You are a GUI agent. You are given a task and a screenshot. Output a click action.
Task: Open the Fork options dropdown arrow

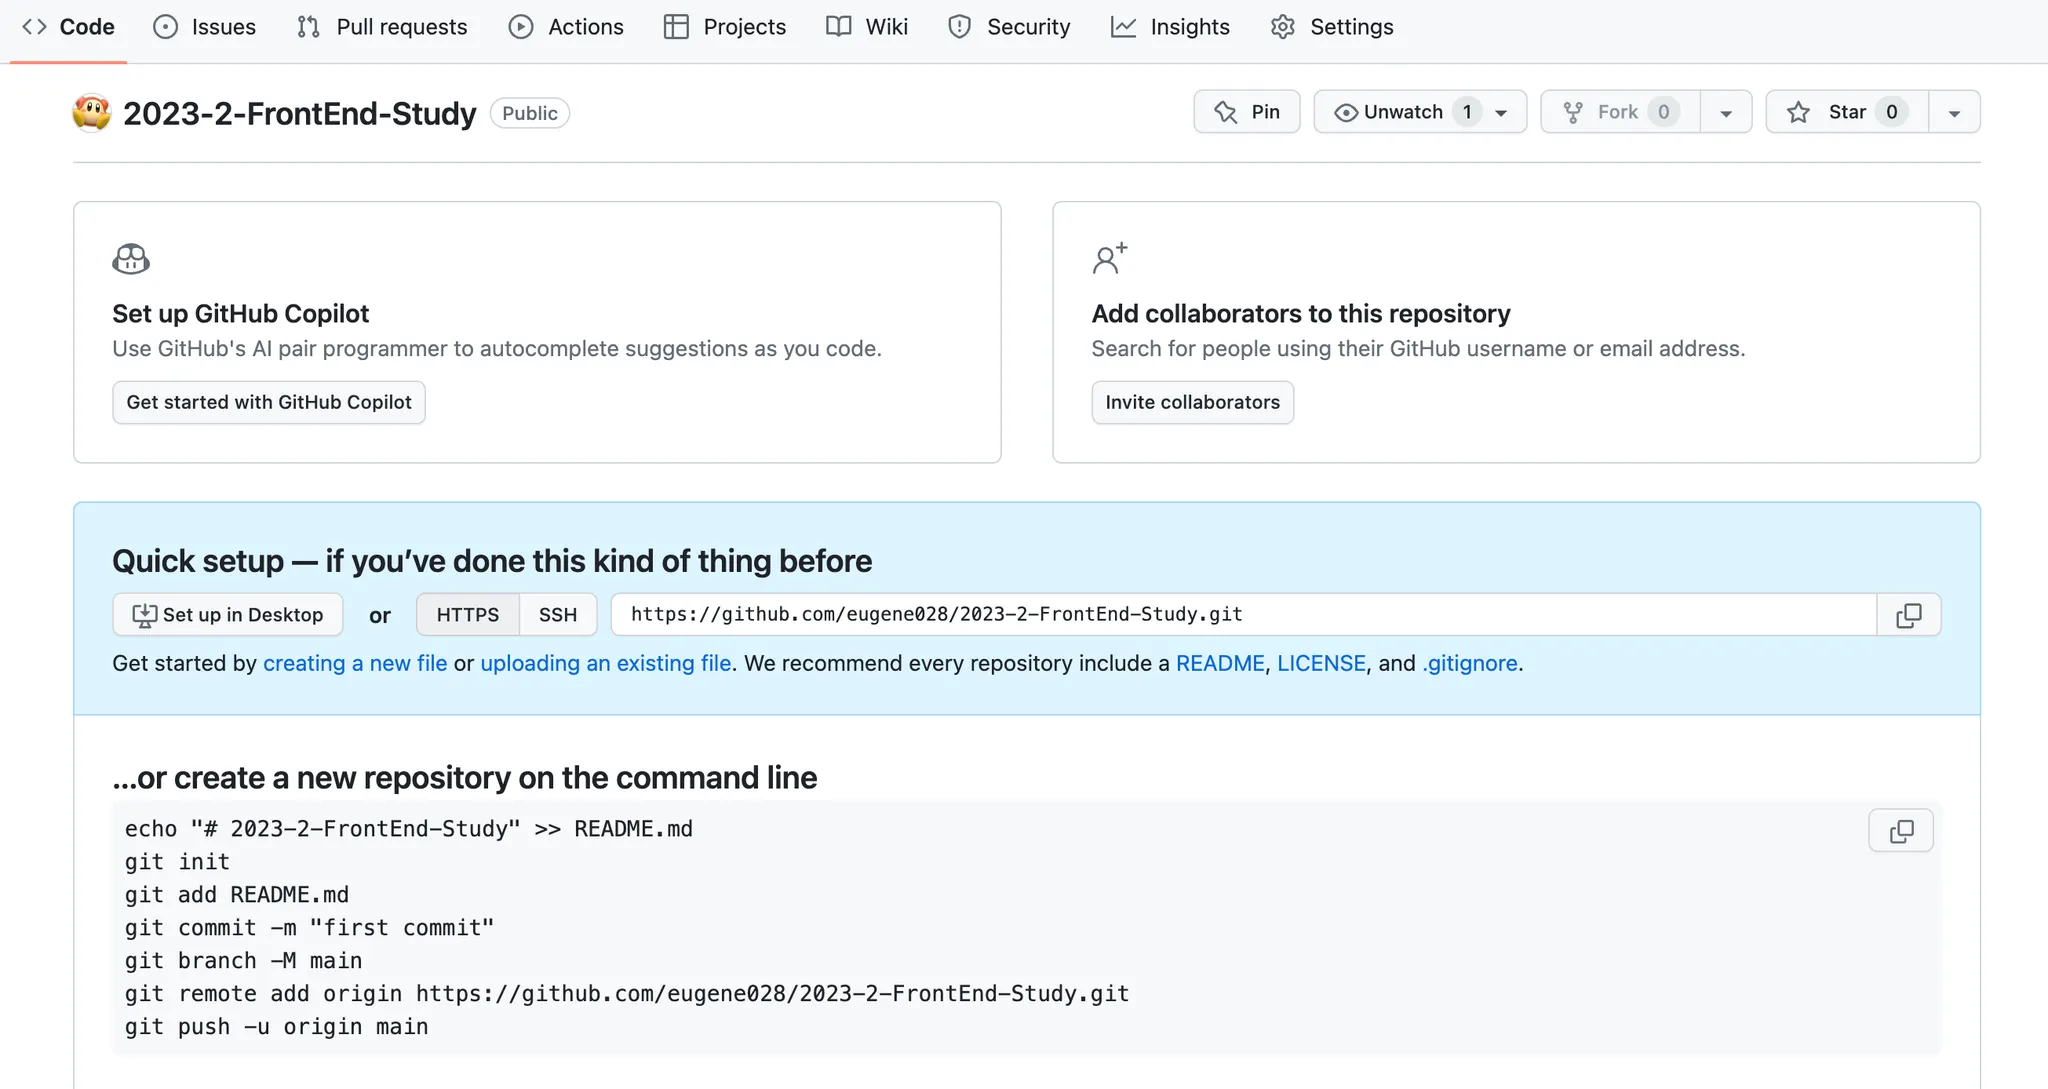1726,112
